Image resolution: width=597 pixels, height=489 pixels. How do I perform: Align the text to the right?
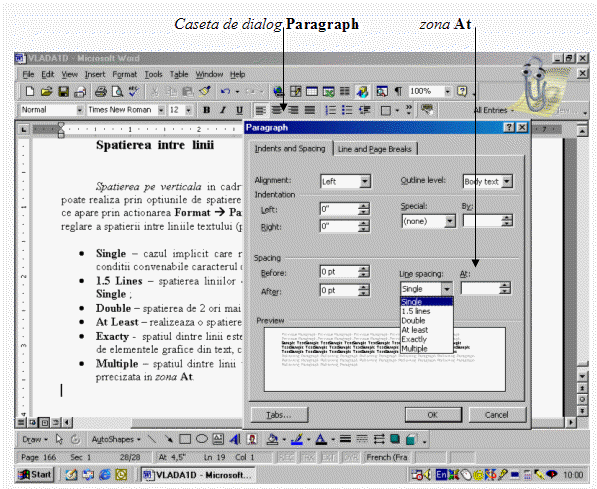[294, 110]
